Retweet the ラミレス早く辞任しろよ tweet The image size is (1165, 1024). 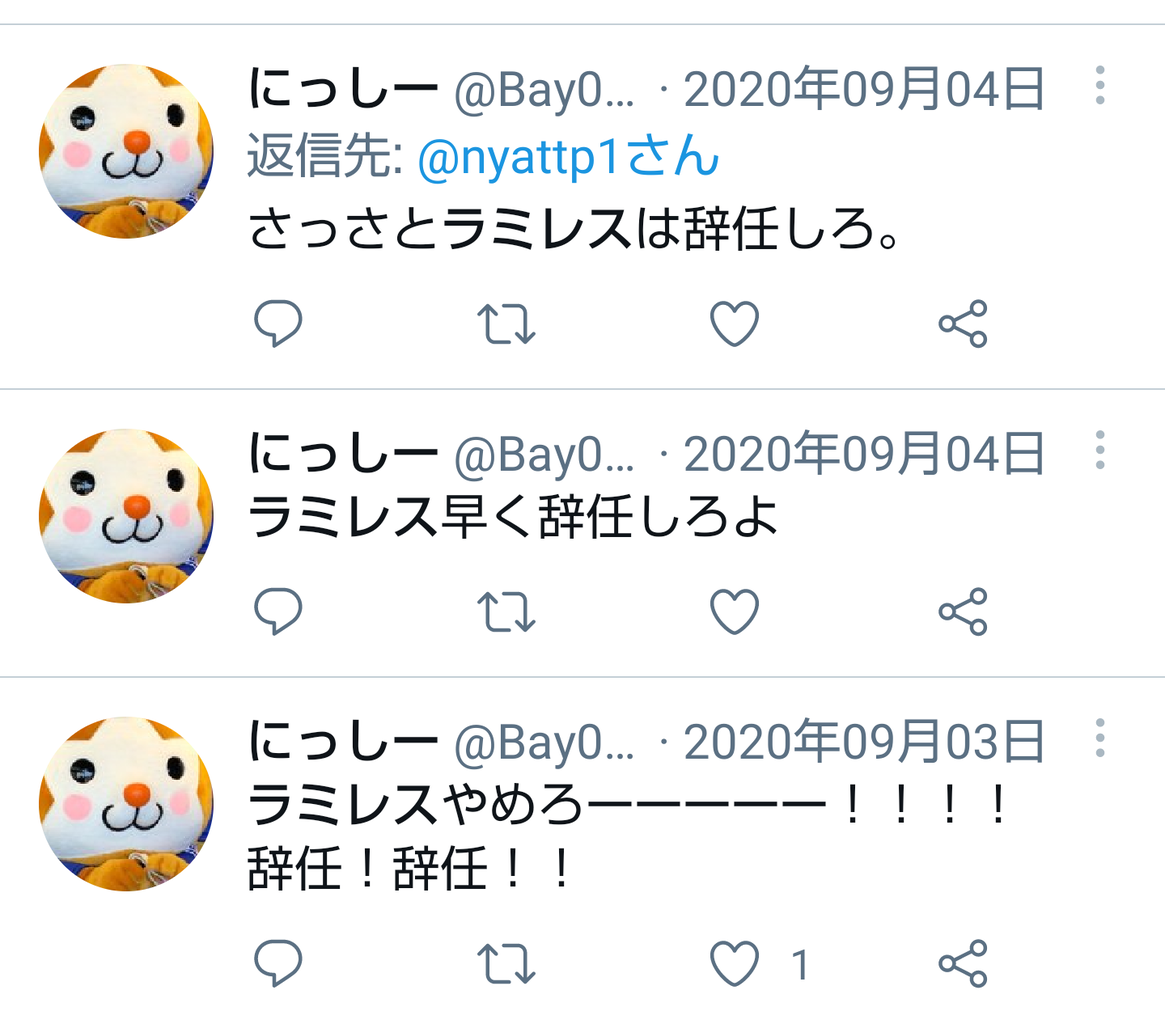click(x=506, y=611)
